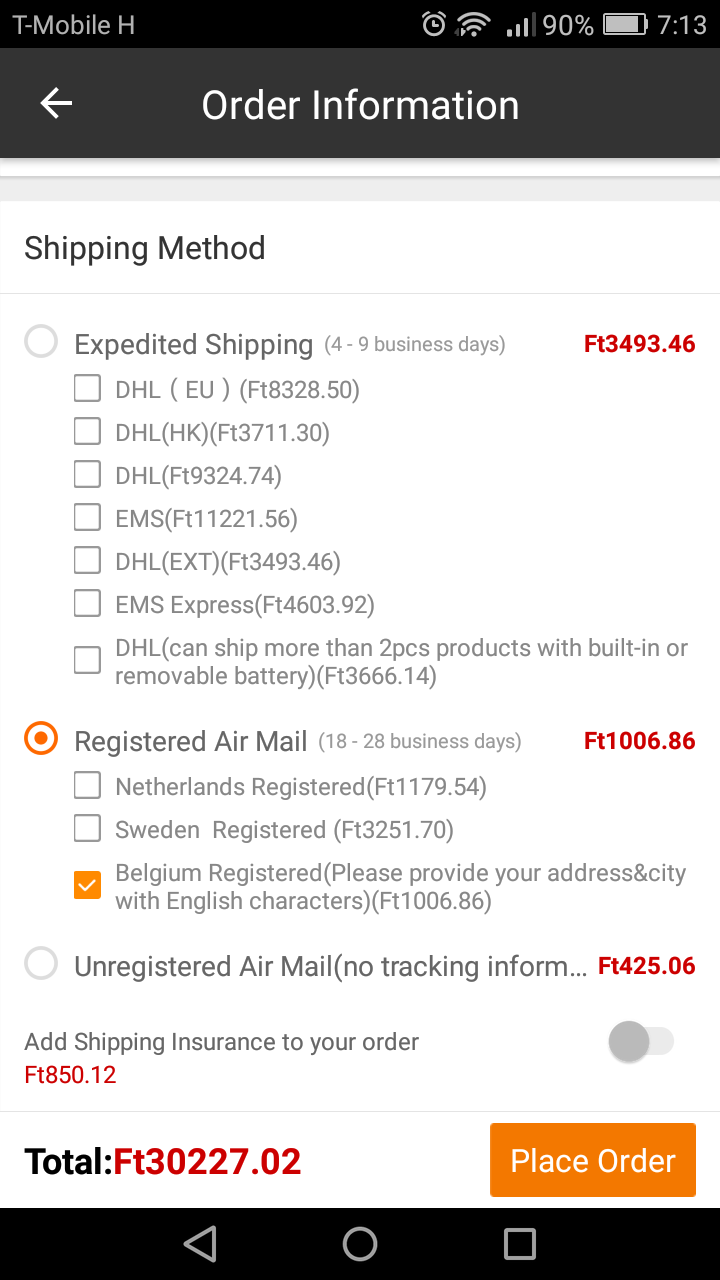Viewport: 720px width, 1280px height.
Task: Check Netherlands Registered option
Action: tap(88, 785)
